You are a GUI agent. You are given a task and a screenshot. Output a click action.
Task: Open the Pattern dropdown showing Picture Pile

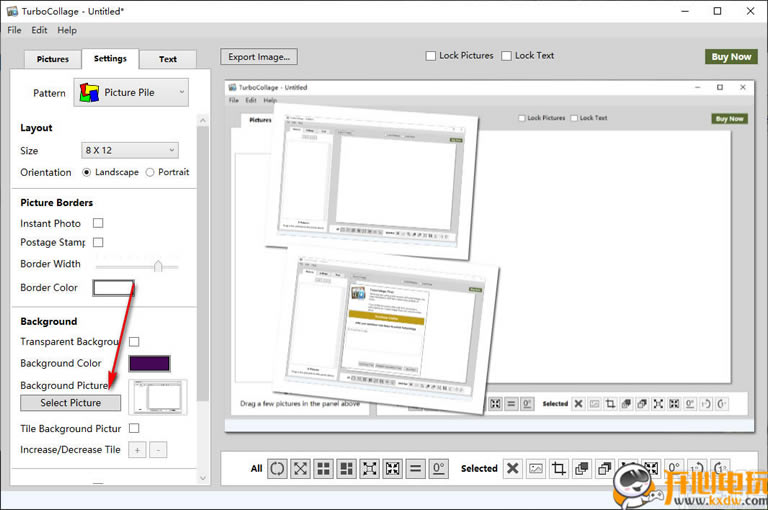133,93
